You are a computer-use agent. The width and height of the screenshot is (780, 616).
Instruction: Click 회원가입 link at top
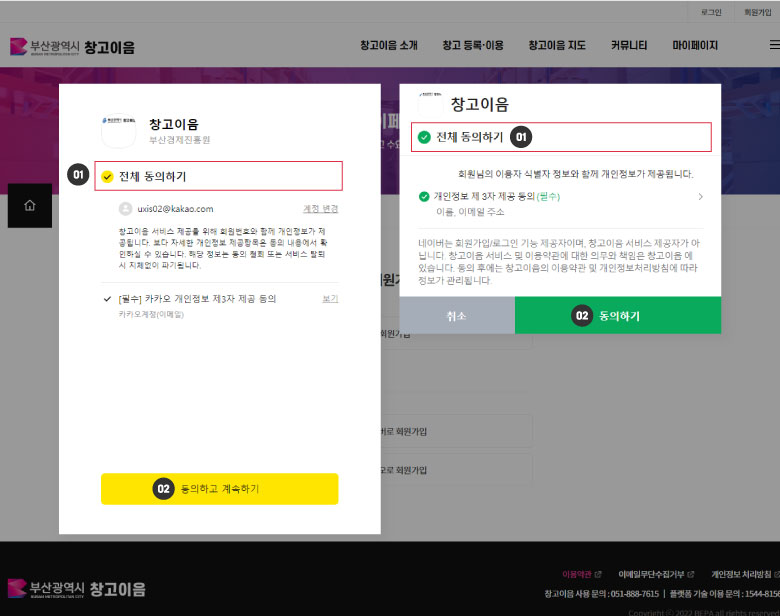tap(757, 12)
